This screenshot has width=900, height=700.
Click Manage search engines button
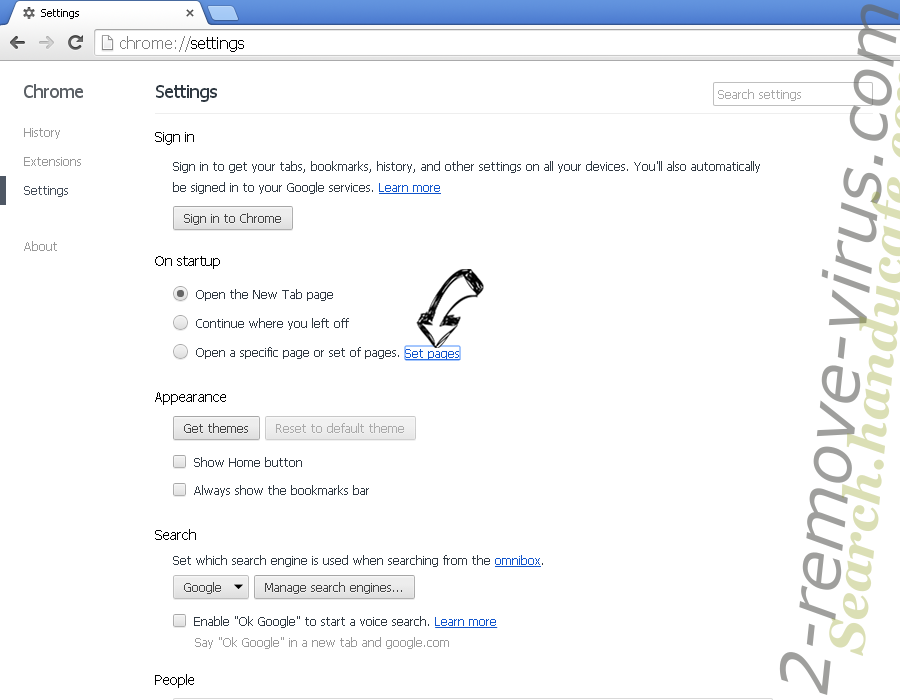point(334,588)
